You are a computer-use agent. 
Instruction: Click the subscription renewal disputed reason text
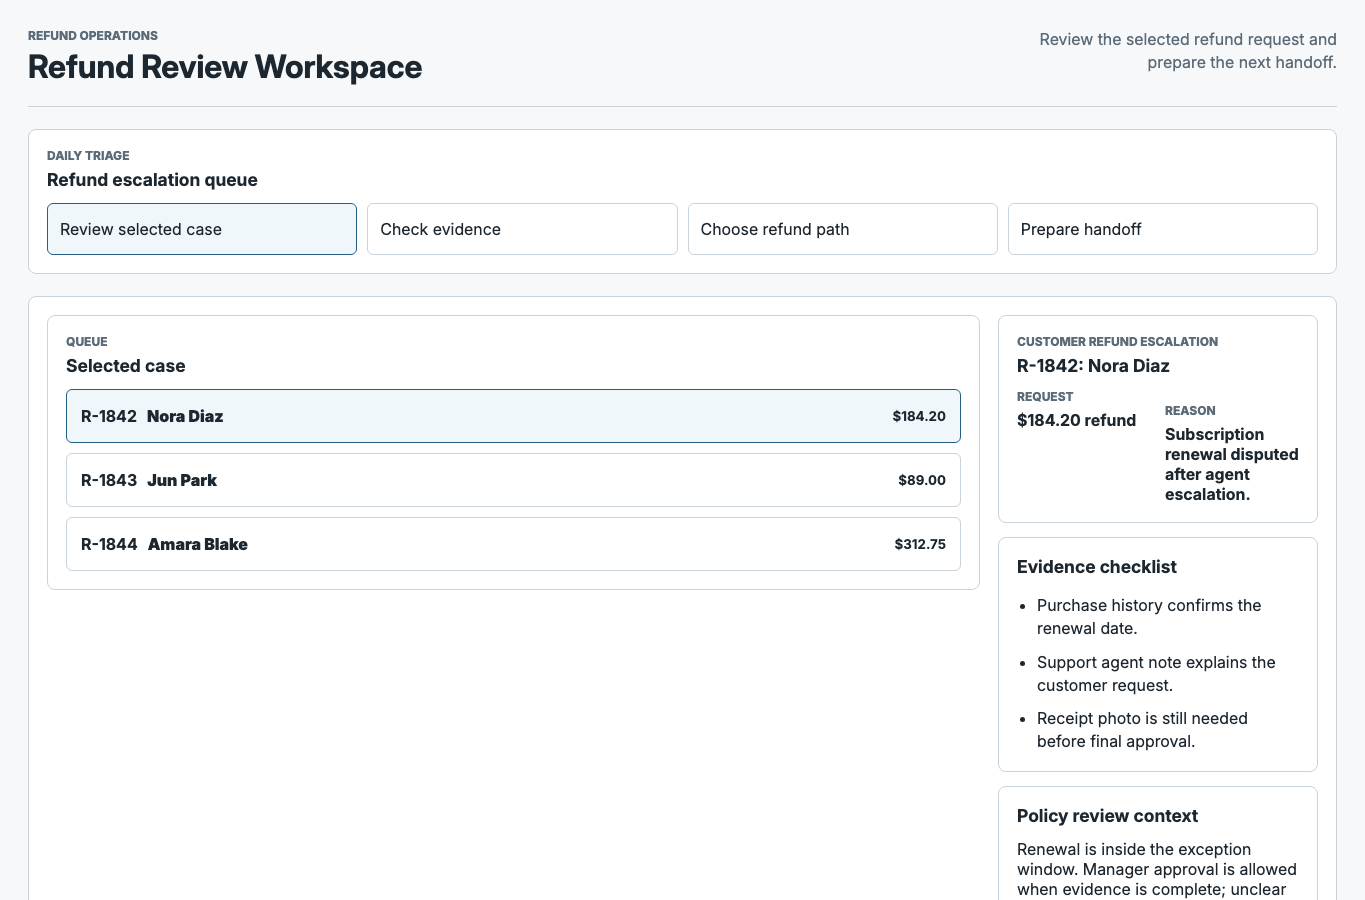click(1231, 464)
